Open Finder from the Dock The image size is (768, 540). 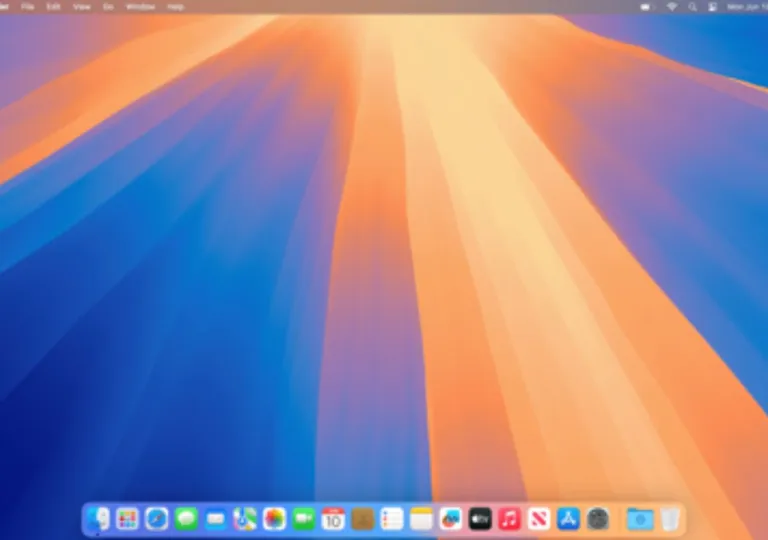98,518
